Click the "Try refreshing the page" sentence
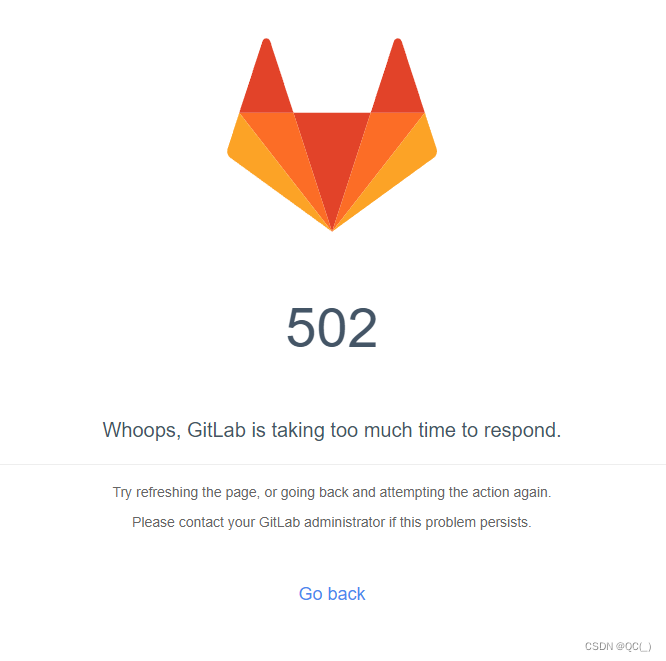The image size is (666, 661). coord(332,492)
